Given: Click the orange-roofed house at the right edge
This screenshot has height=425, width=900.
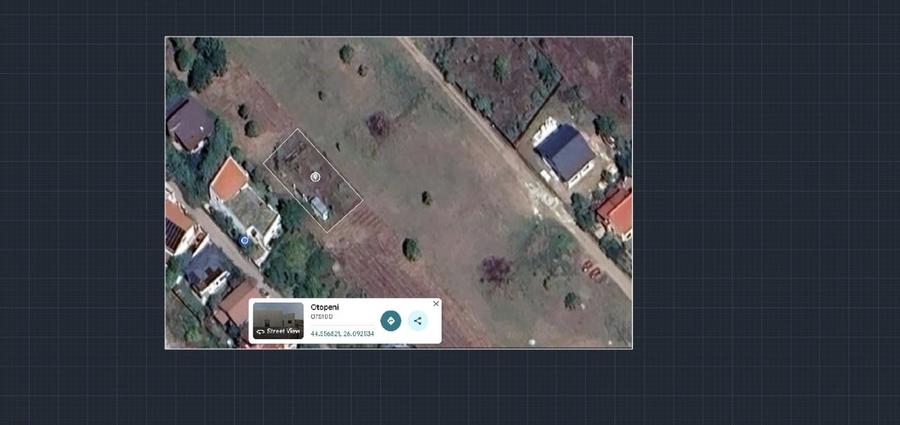Looking at the screenshot, I should [618, 211].
